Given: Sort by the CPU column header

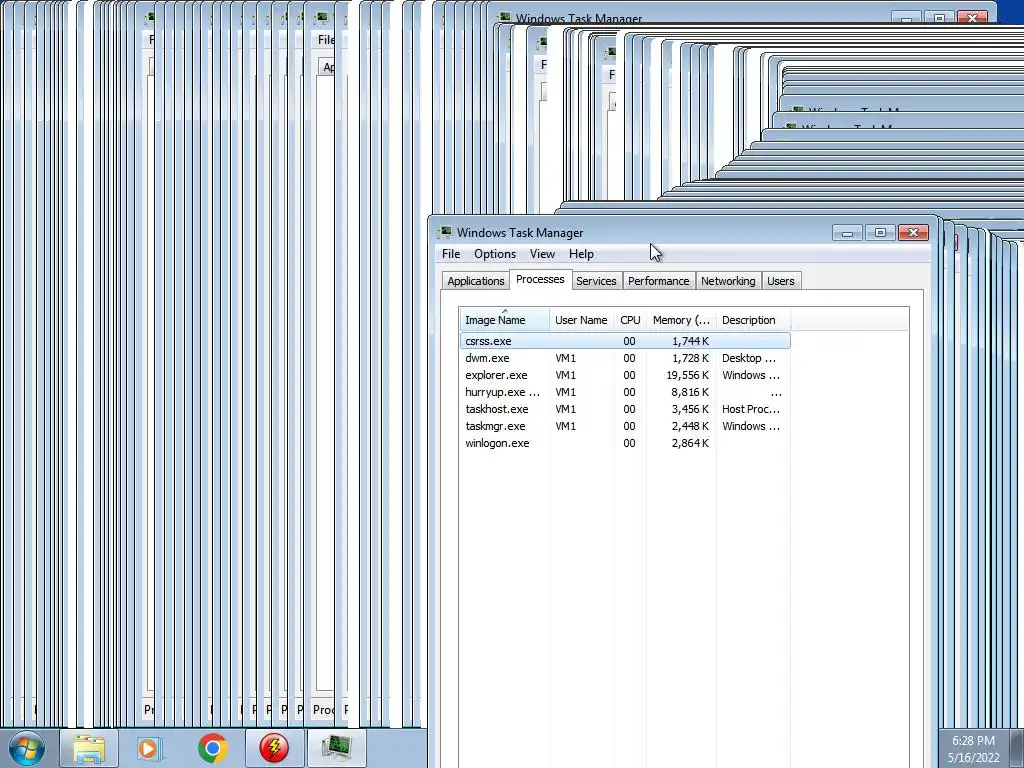Looking at the screenshot, I should click(x=630, y=320).
